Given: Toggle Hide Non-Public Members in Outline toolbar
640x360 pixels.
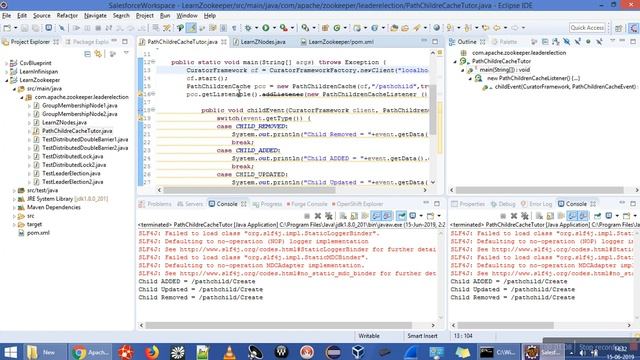Looking at the screenshot, I should coord(588,42).
